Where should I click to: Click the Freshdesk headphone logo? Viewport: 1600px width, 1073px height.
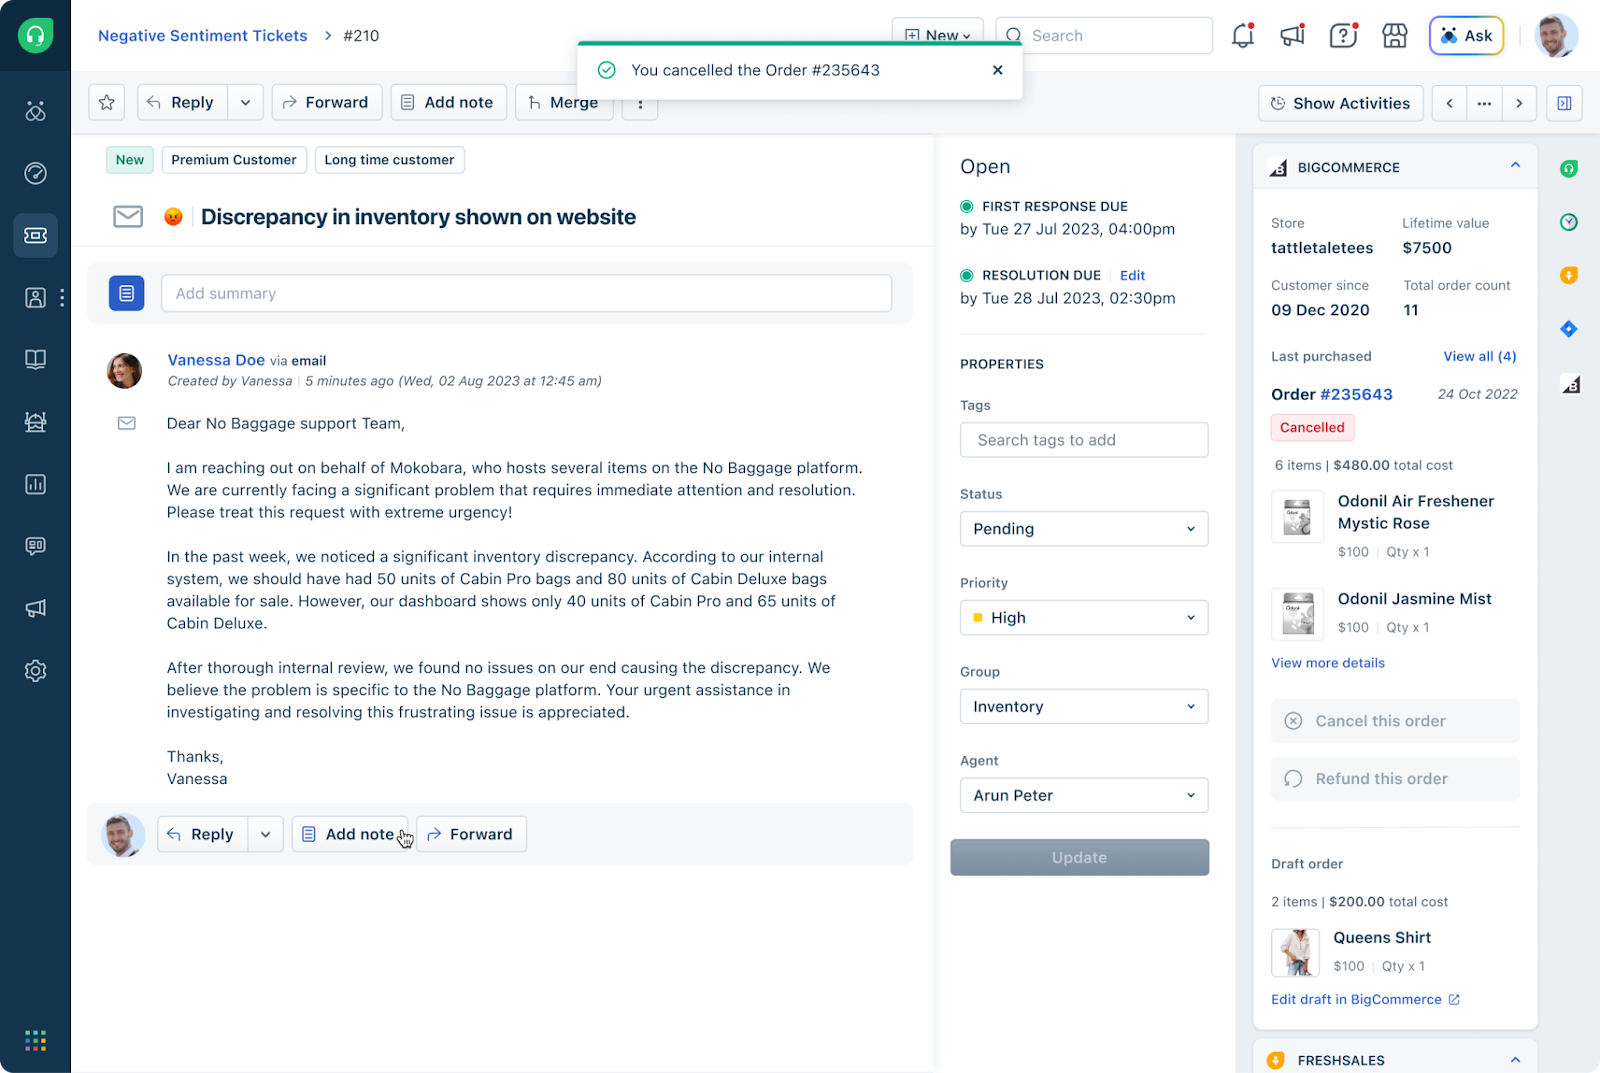tap(35, 35)
